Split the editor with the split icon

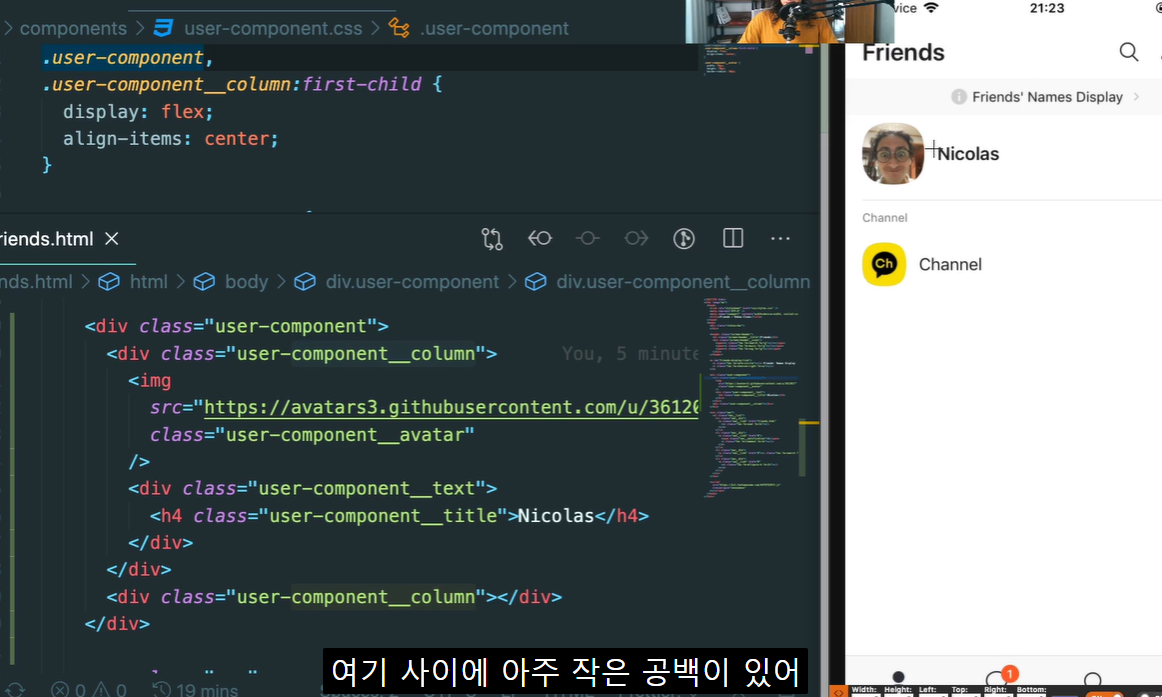(733, 239)
